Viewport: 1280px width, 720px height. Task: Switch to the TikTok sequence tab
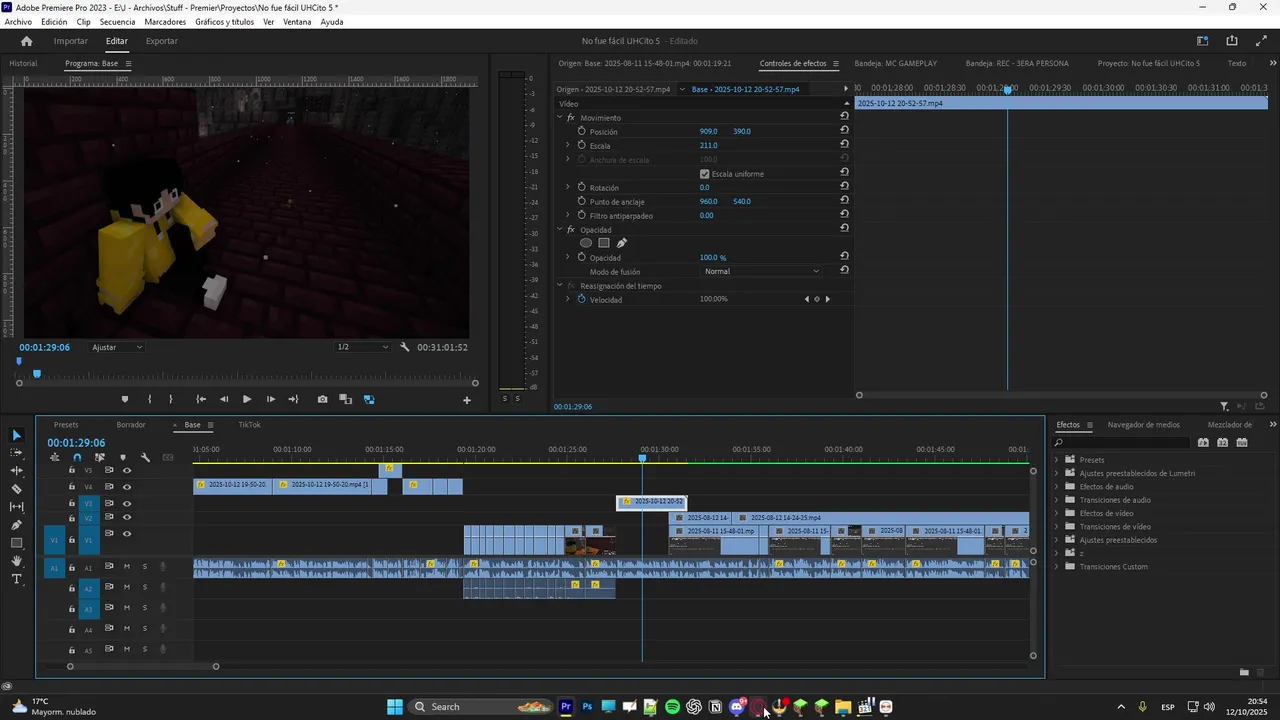(249, 425)
